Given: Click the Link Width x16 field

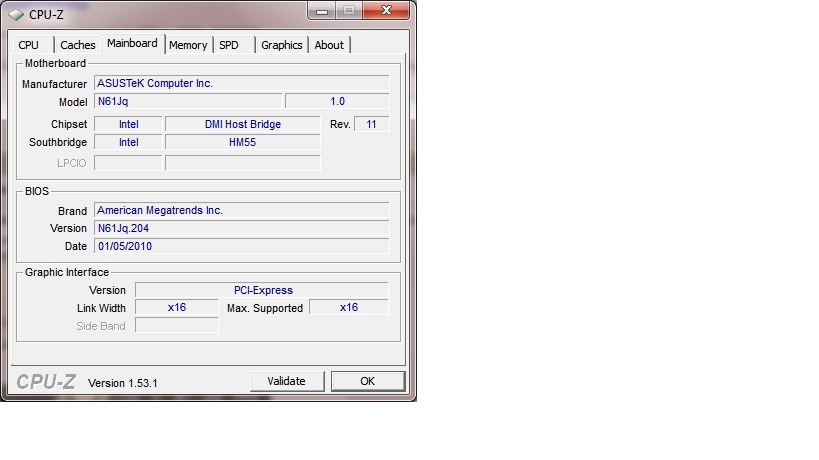Looking at the screenshot, I should pyautogui.click(x=177, y=308).
